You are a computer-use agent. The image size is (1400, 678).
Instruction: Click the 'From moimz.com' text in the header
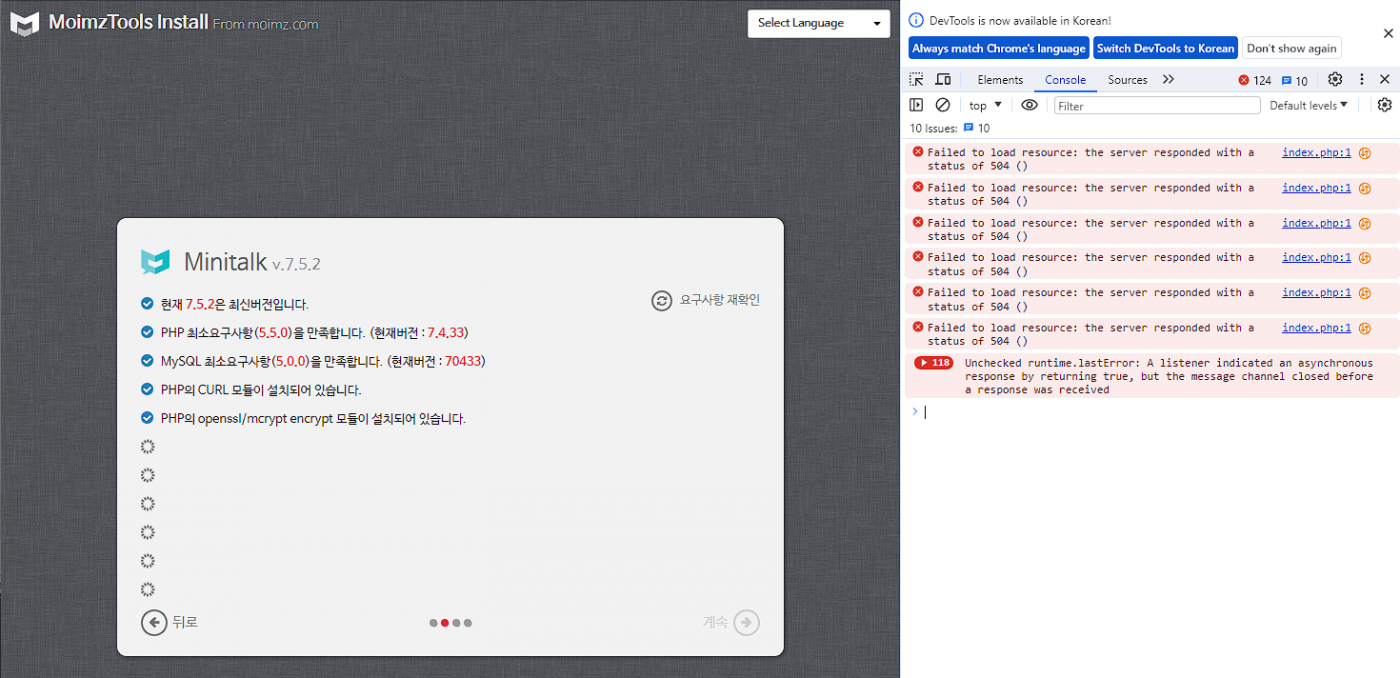[266, 24]
